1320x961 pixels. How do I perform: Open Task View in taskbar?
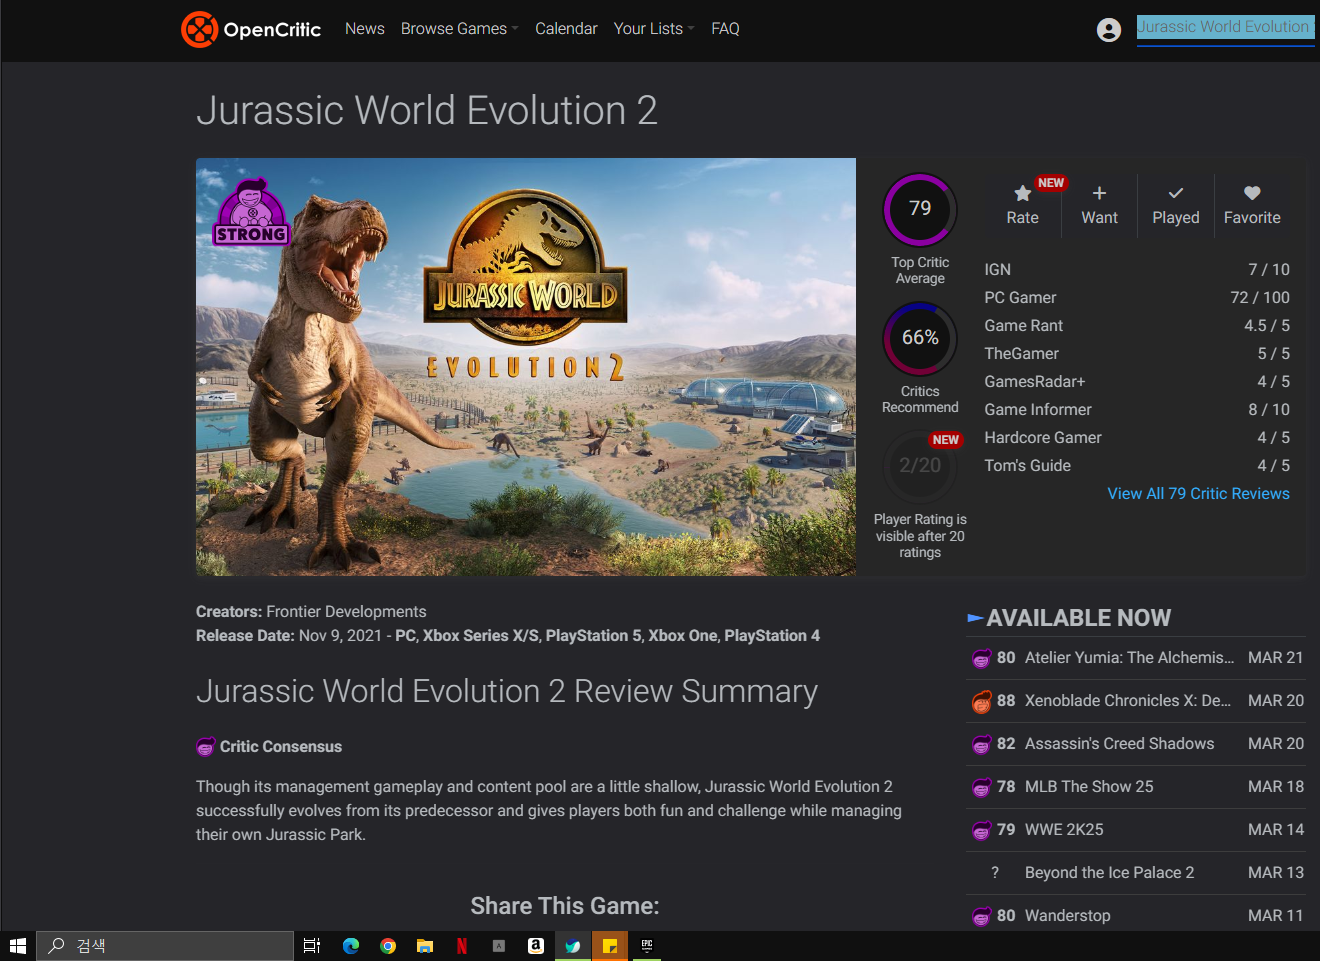(312, 946)
